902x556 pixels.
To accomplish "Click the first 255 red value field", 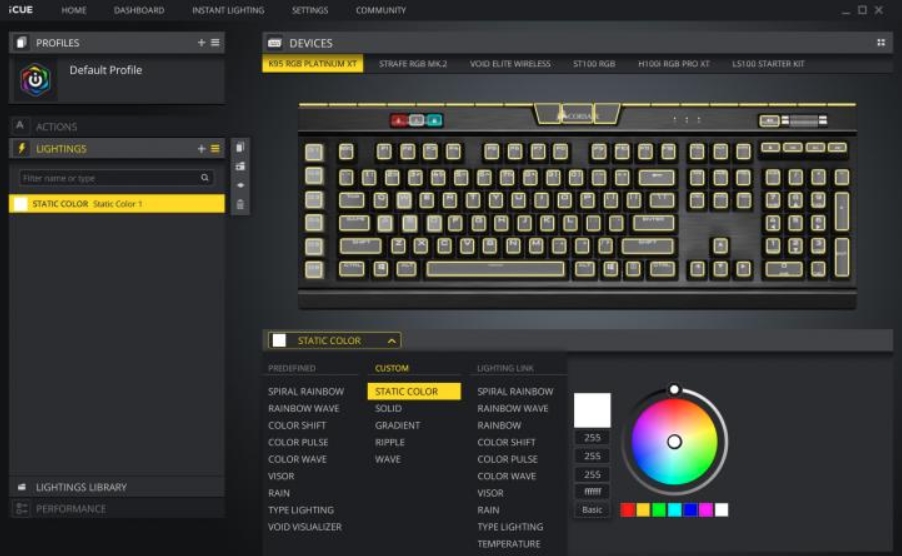I will click(592, 438).
